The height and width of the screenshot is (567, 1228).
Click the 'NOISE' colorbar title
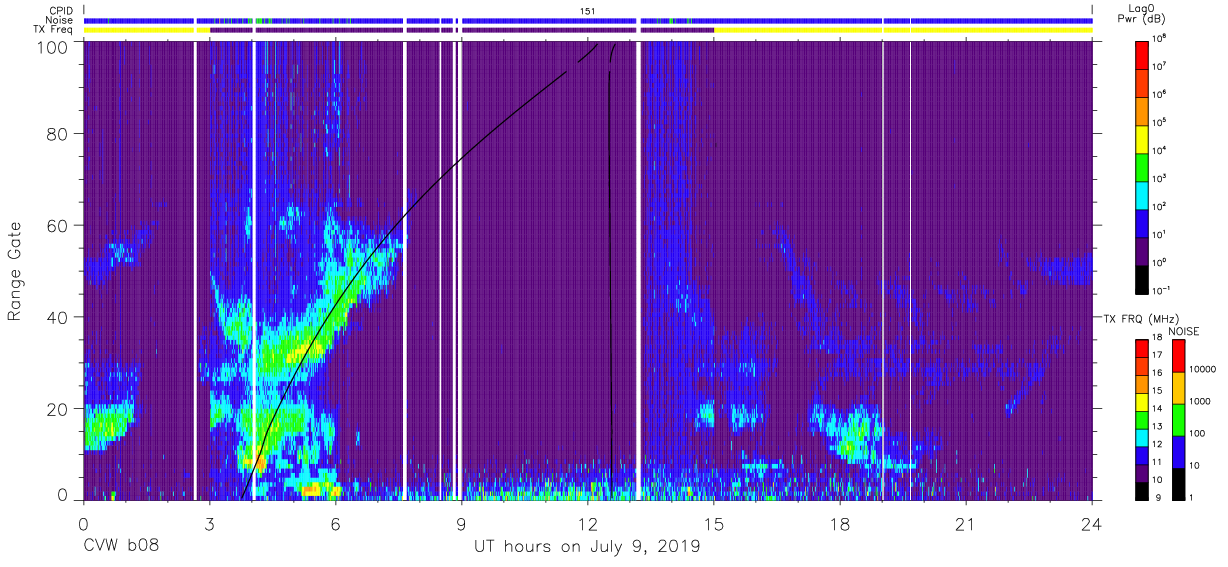(1184, 330)
